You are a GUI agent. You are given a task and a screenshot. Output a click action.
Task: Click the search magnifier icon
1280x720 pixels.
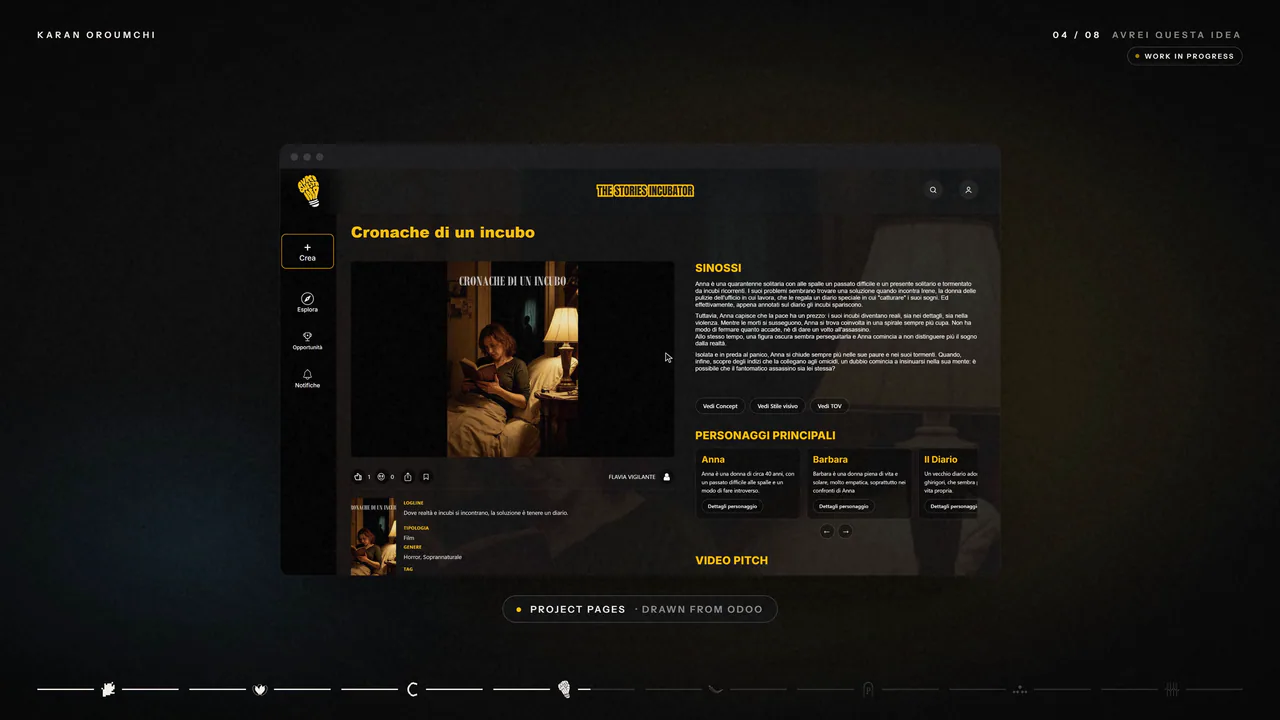tap(933, 190)
